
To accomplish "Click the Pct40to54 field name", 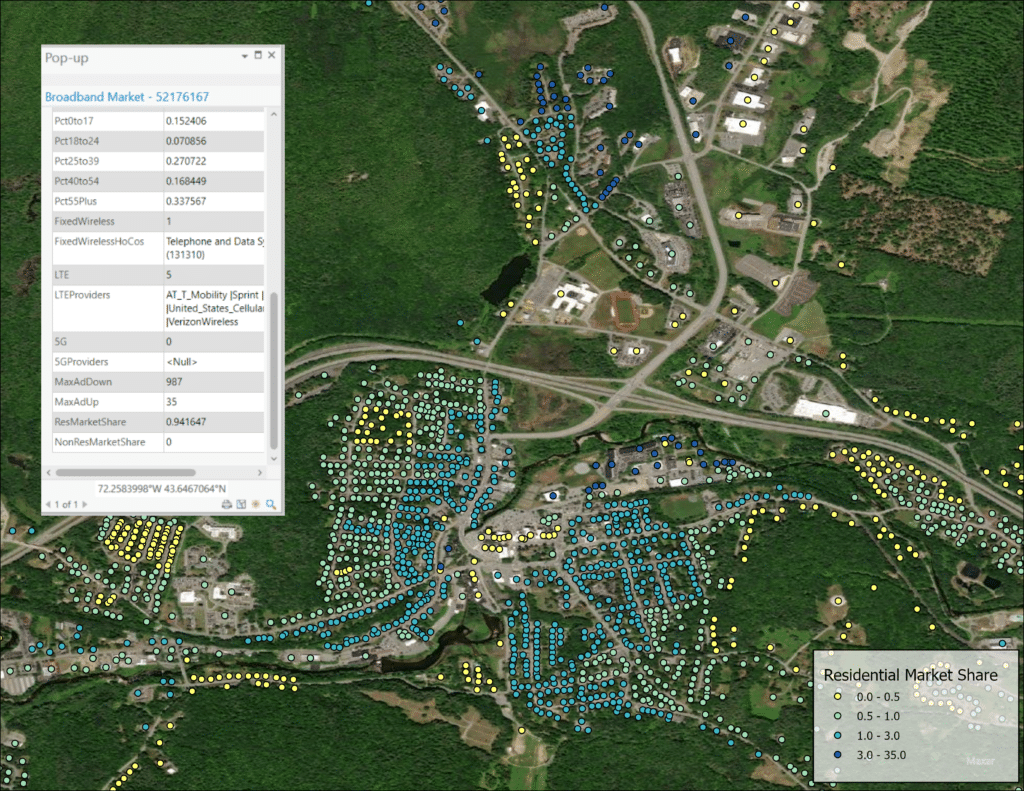I will [77, 181].
